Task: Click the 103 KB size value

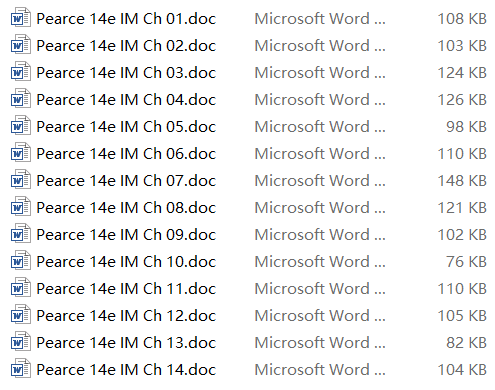Action: [x=462, y=46]
